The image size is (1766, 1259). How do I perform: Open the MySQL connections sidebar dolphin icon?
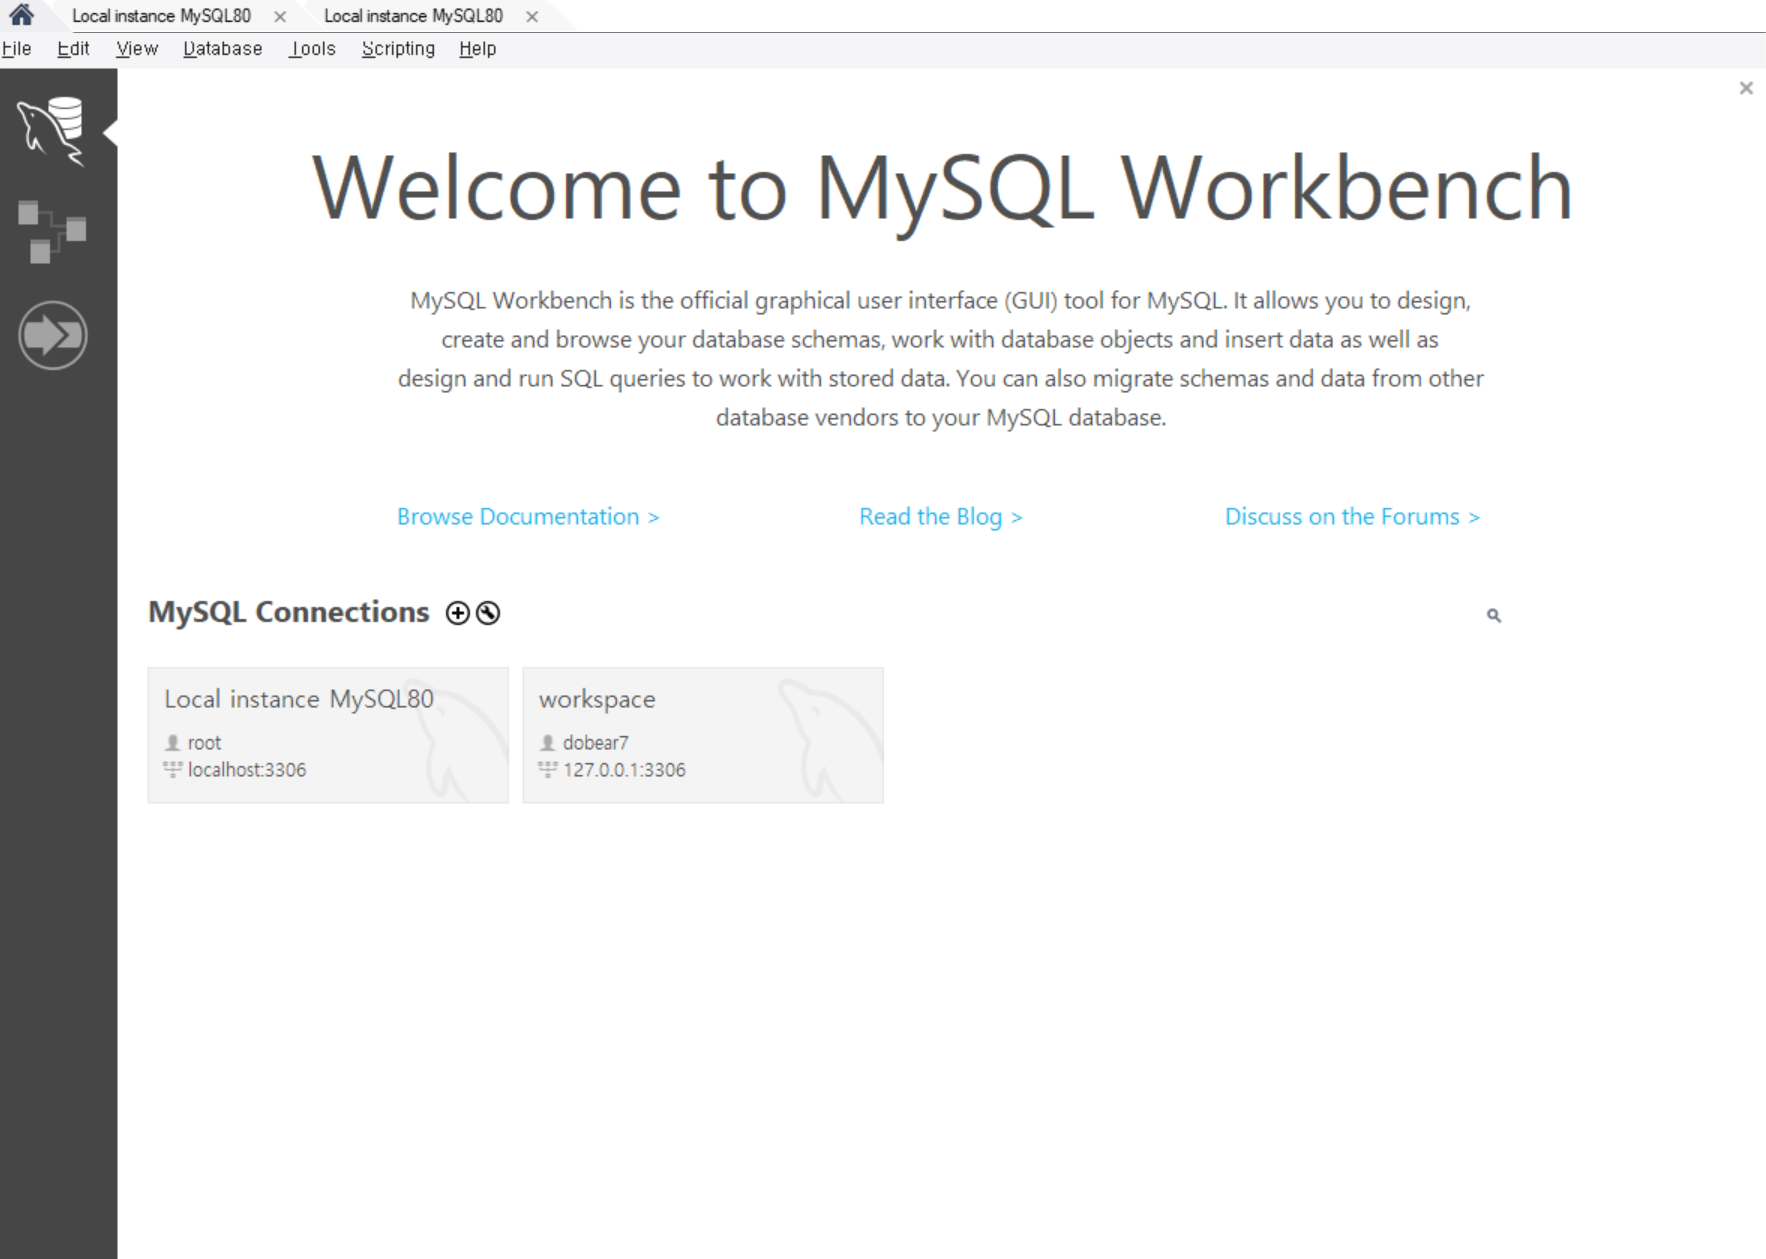[x=51, y=131]
